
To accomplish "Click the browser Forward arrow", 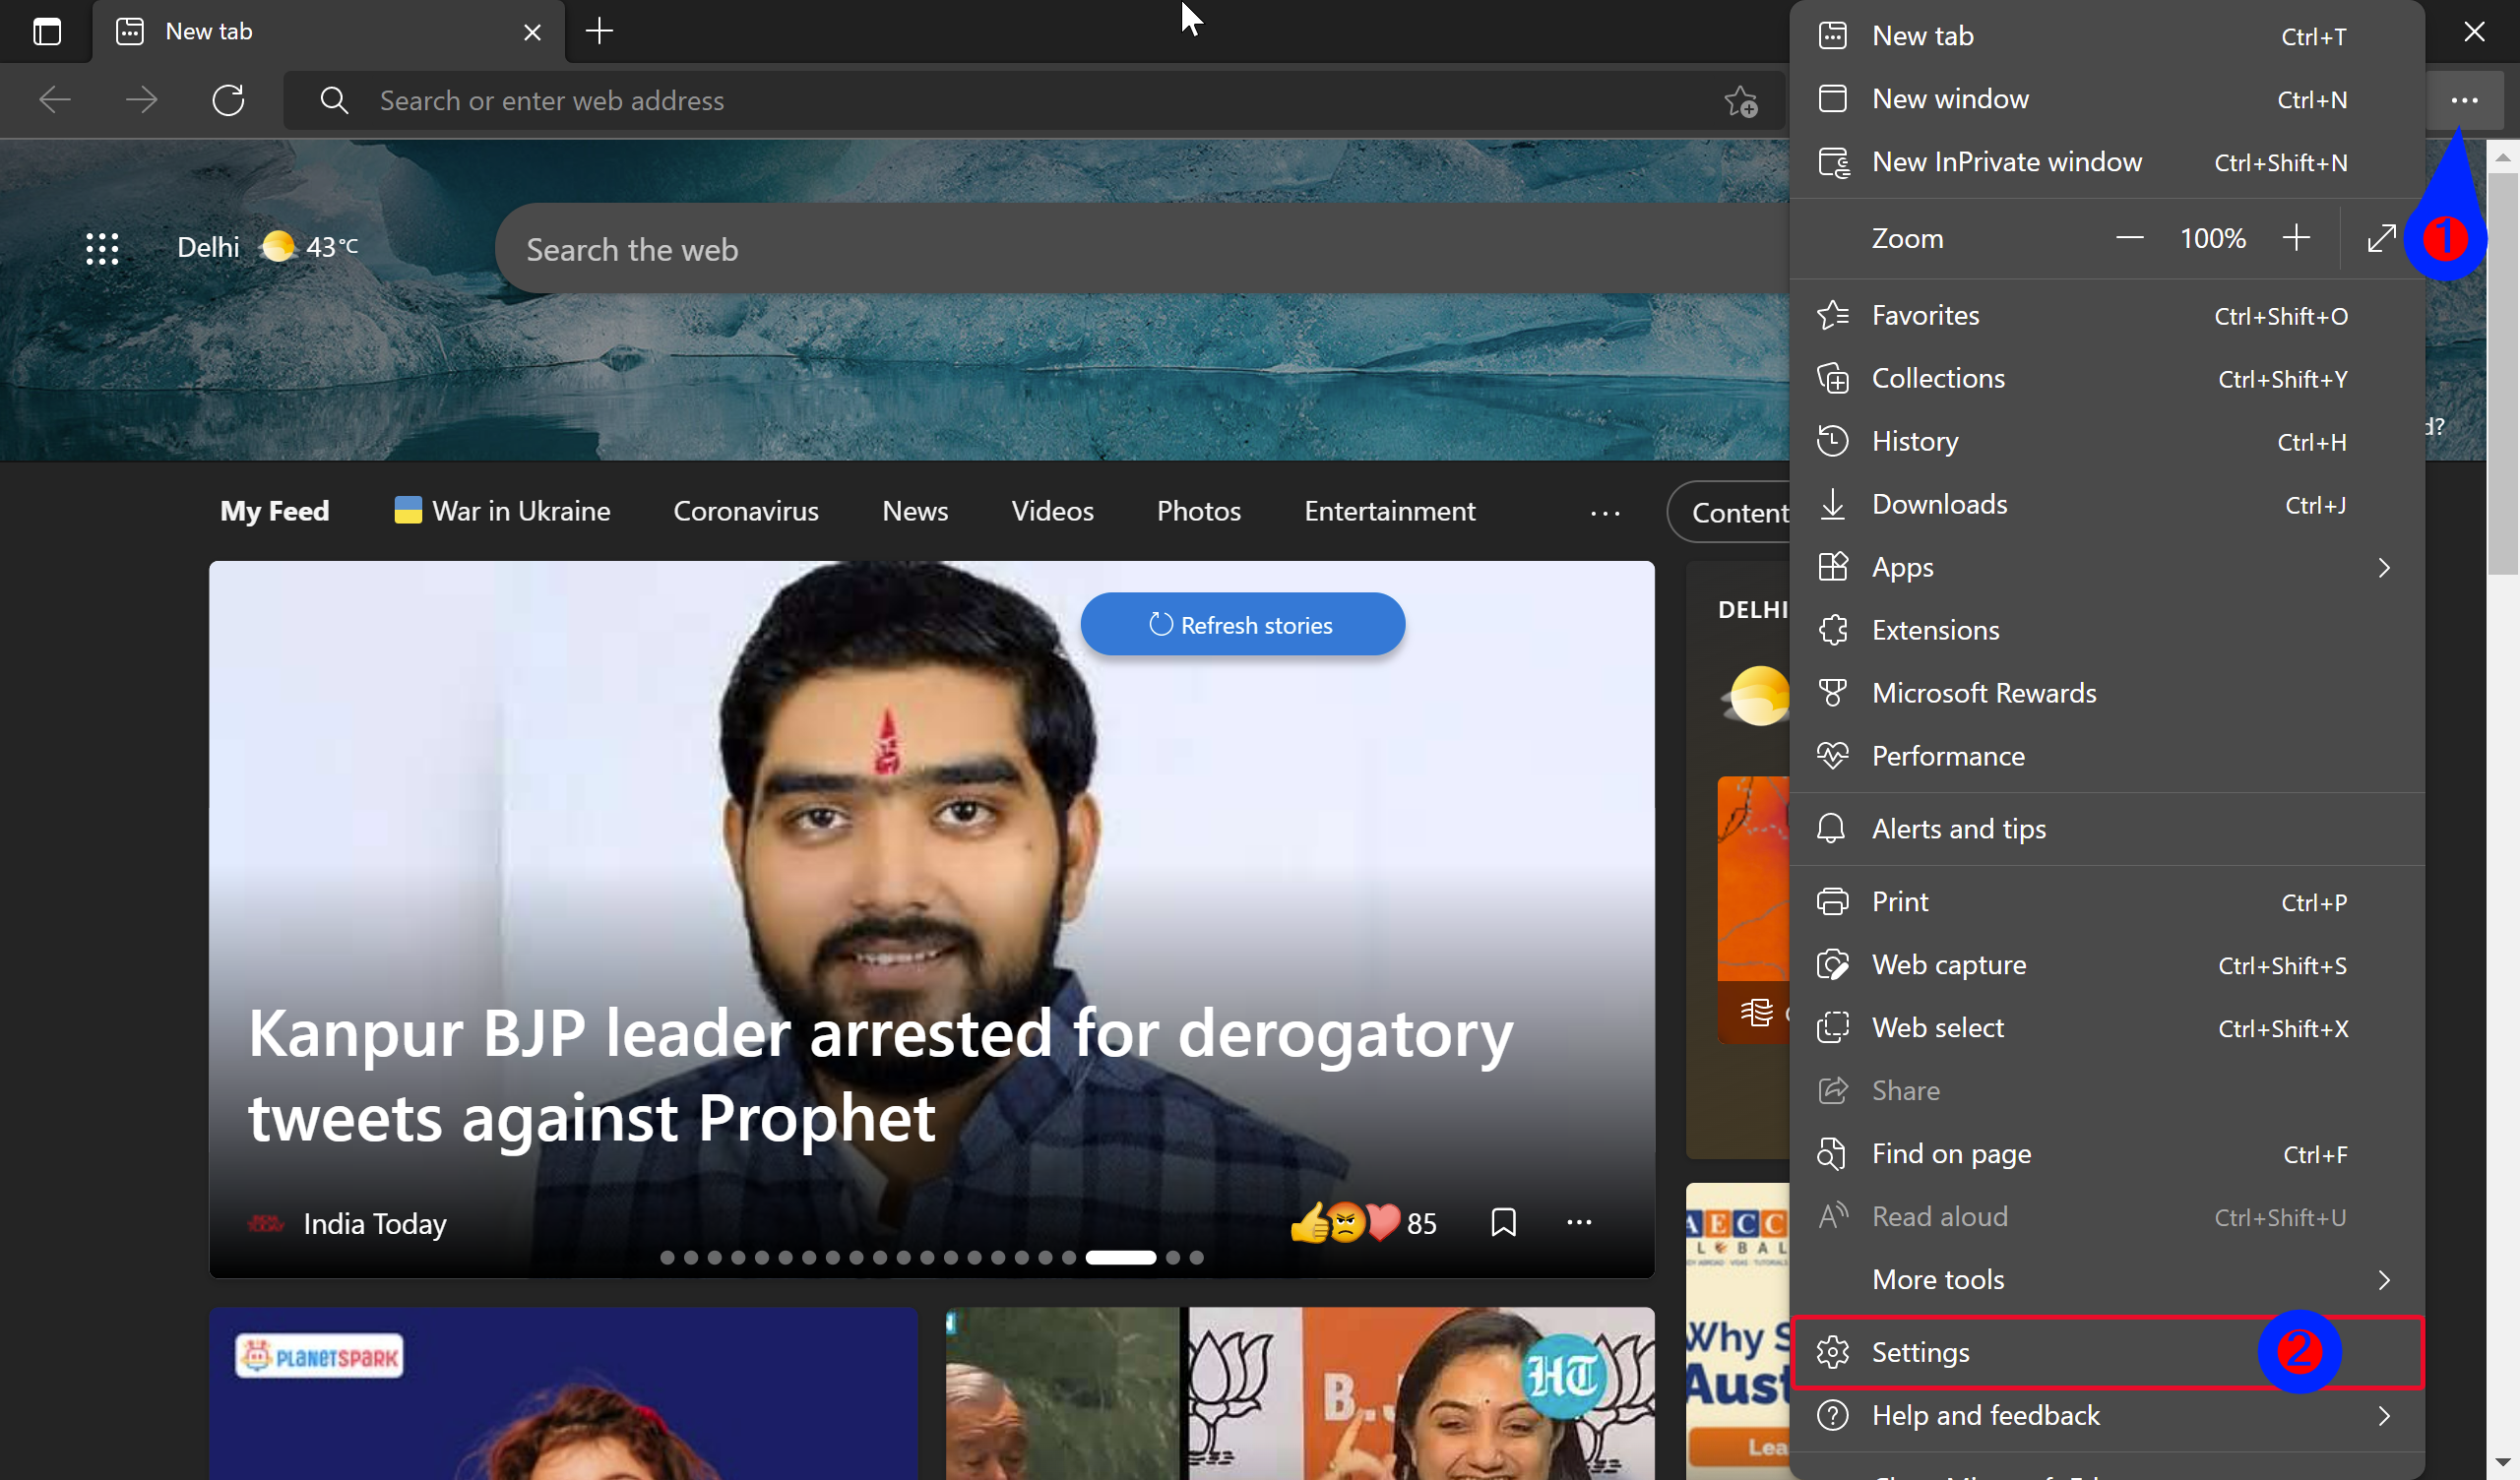I will click(x=142, y=100).
